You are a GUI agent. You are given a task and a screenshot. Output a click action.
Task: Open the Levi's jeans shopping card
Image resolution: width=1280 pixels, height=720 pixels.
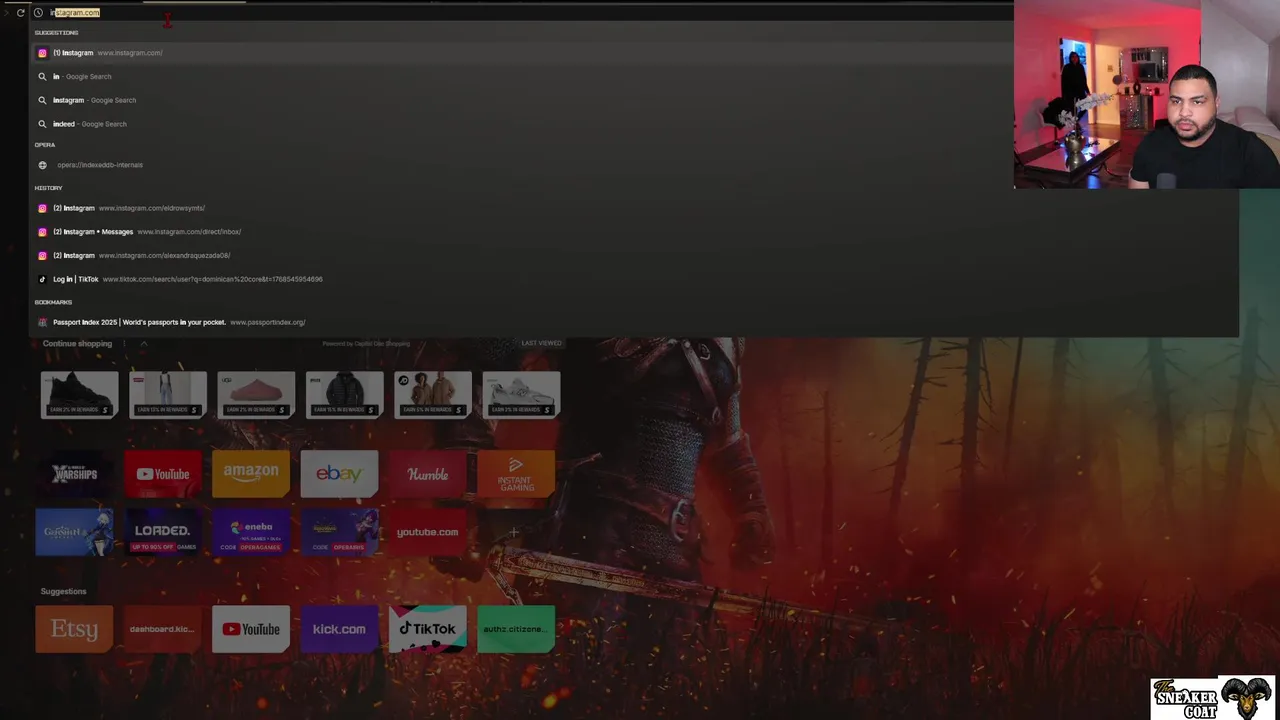pos(168,394)
